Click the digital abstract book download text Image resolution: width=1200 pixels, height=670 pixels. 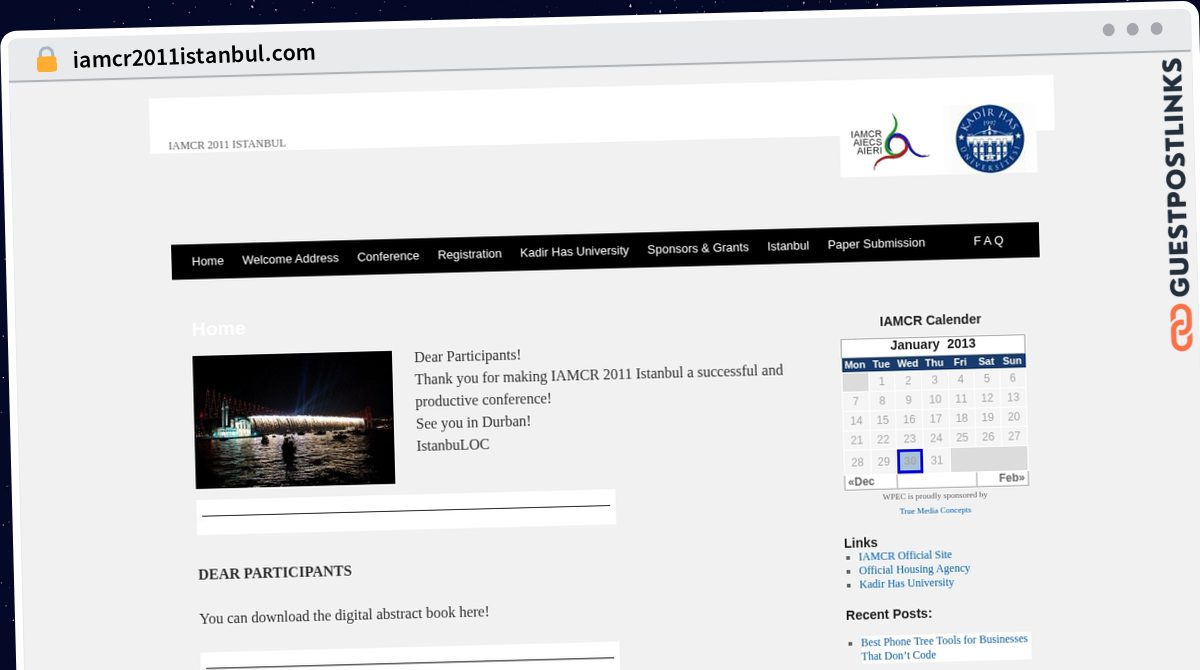click(x=344, y=615)
